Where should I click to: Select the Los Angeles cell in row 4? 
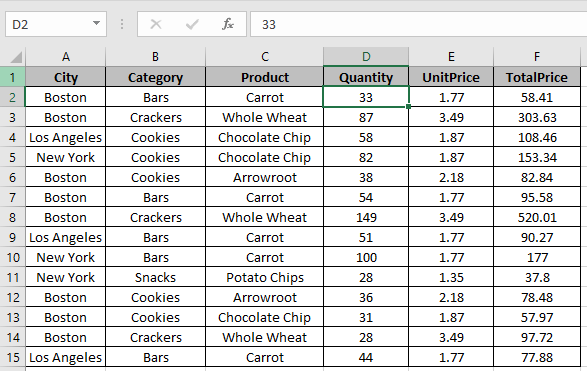click(66, 137)
